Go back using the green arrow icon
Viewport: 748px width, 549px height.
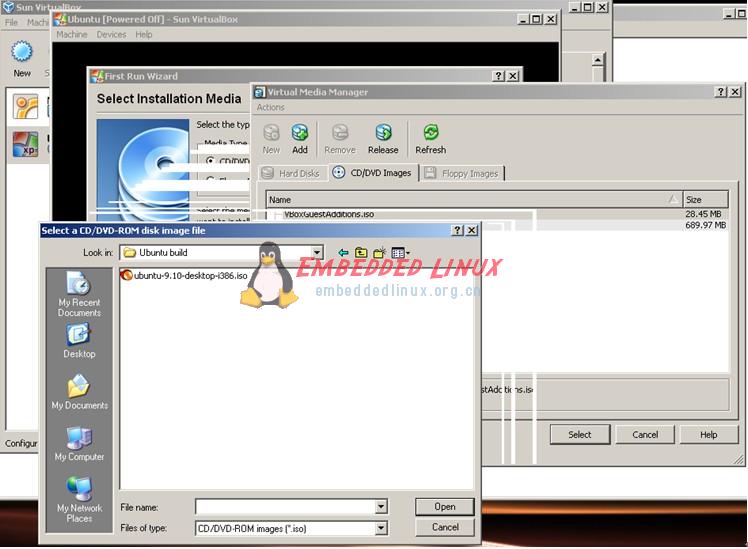(x=343, y=253)
